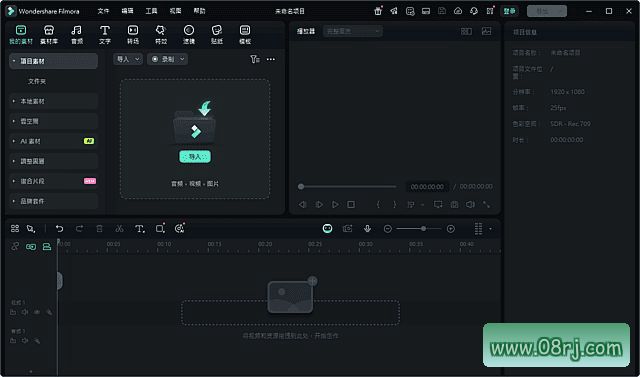The width and height of the screenshot is (640, 377).
Task: Click the green 导入 button in drop area
Action: click(195, 157)
